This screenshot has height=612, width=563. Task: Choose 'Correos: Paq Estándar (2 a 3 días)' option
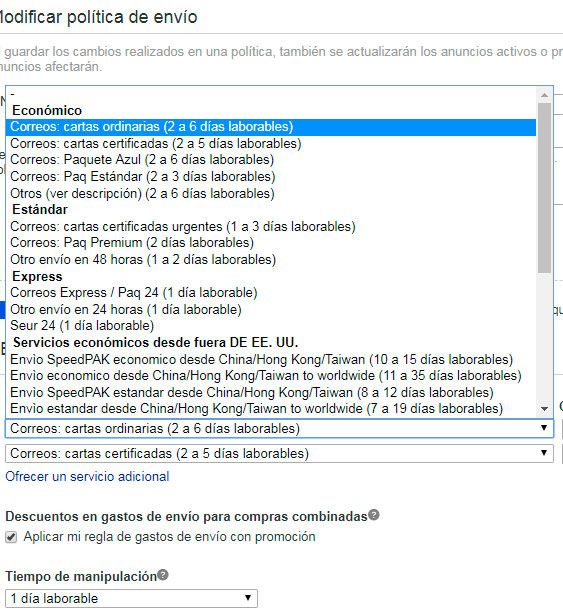click(271, 176)
